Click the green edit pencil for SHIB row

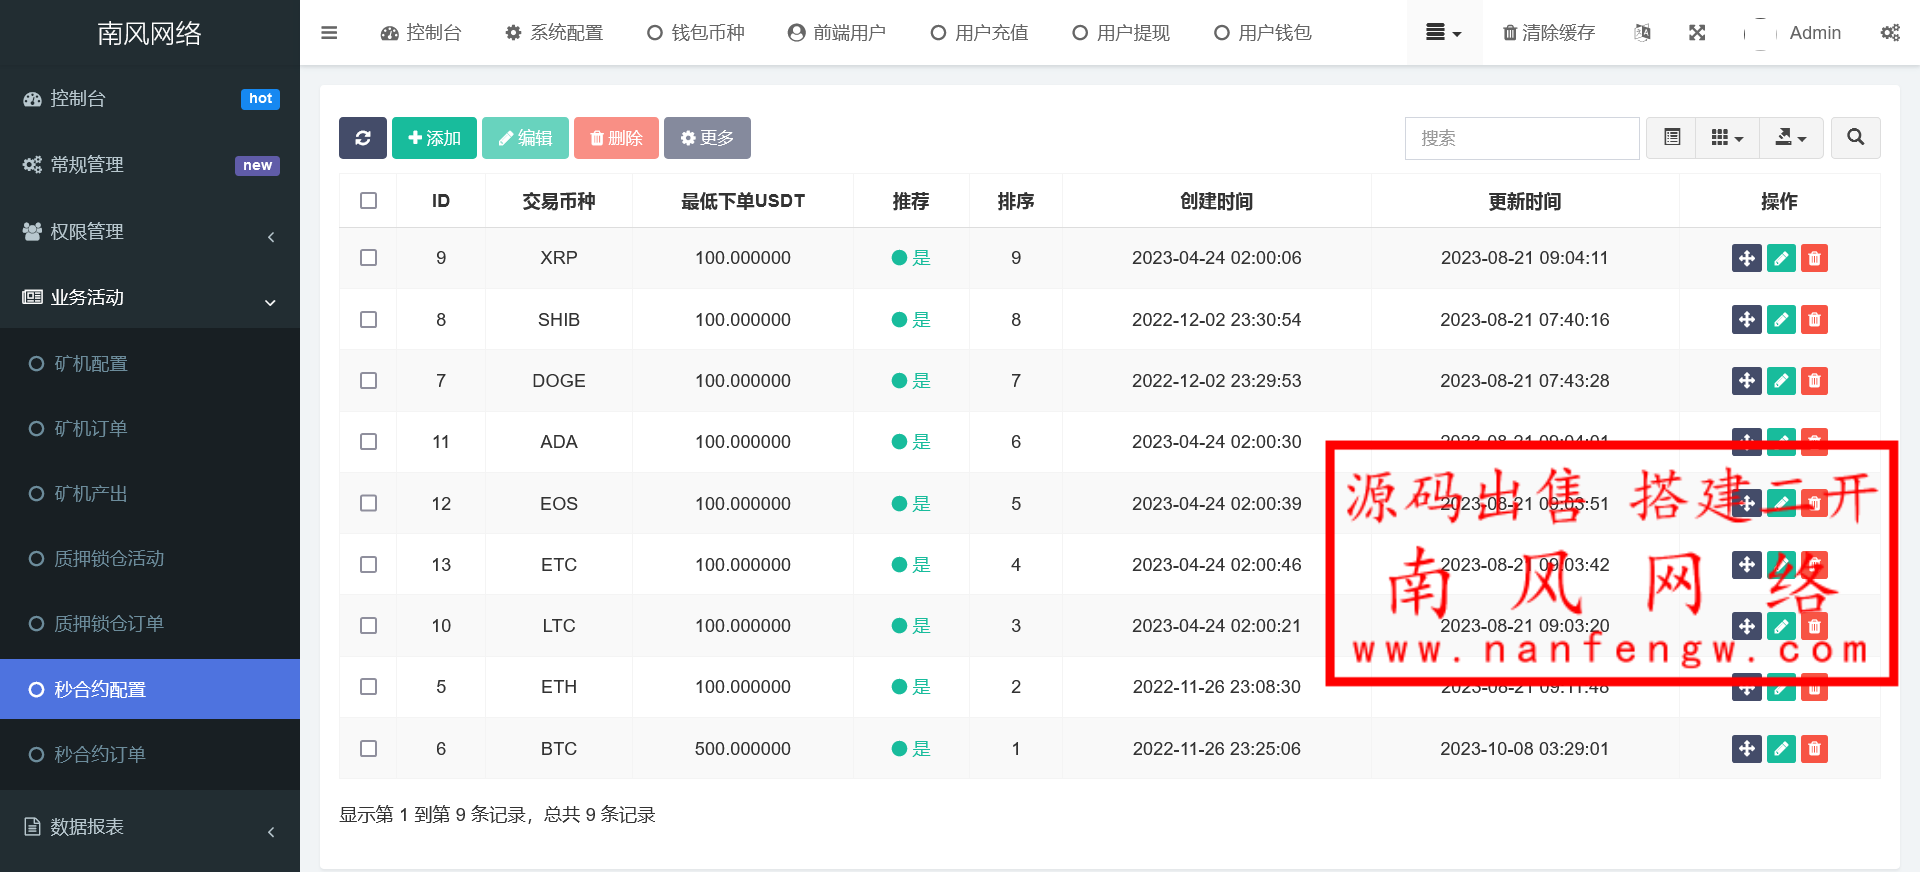pos(1781,320)
